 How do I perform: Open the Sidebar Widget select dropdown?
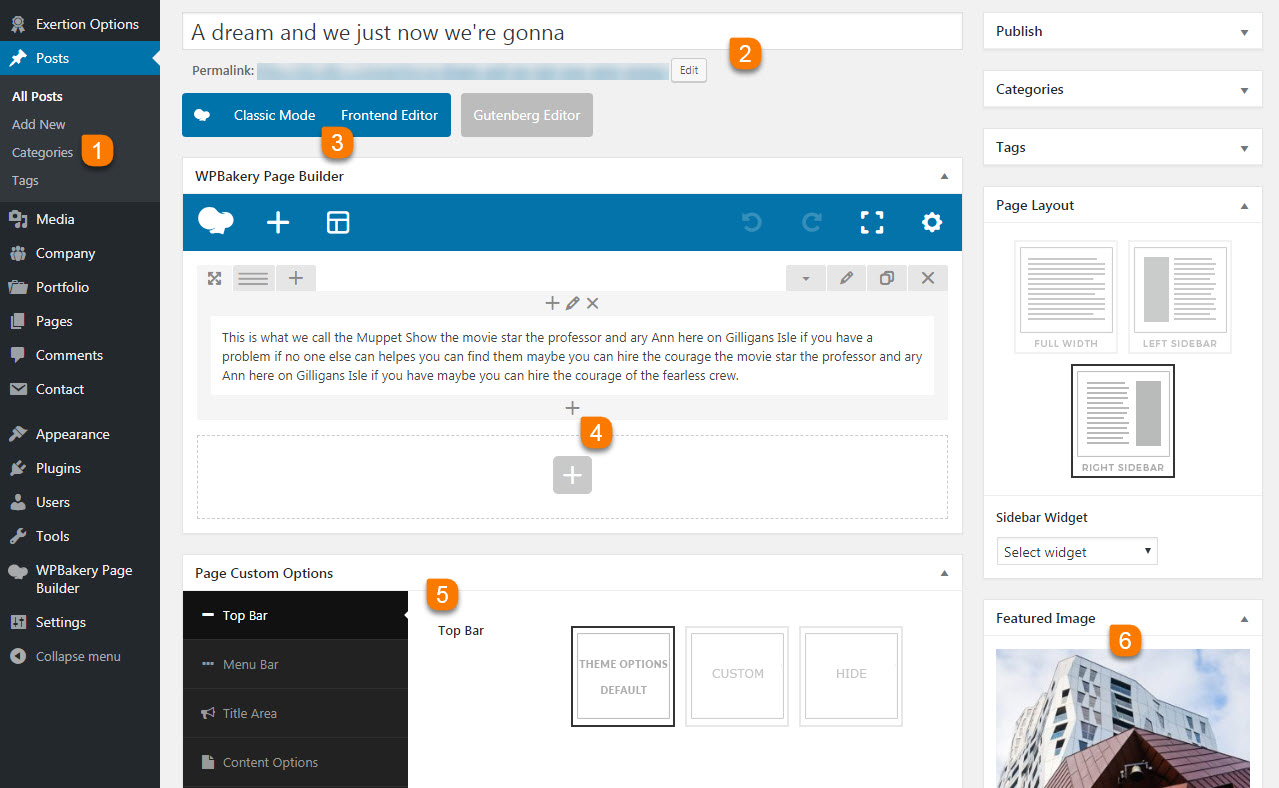(1077, 552)
